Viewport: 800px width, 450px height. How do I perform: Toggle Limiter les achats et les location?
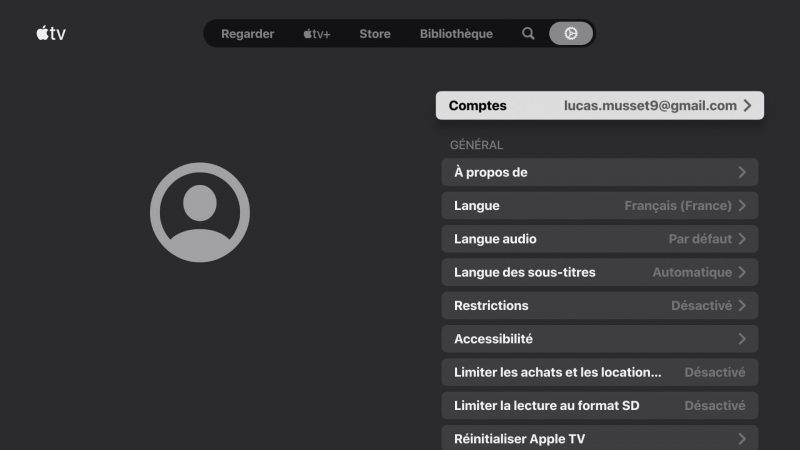[600, 372]
